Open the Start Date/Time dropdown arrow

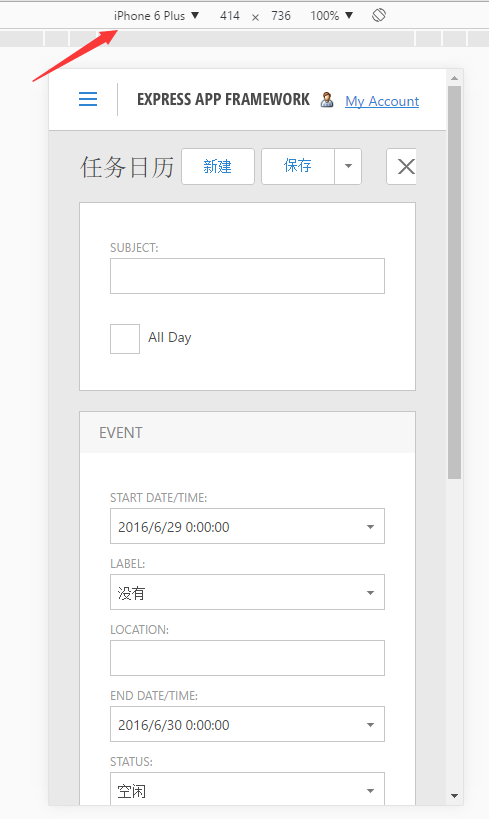pyautogui.click(x=370, y=526)
